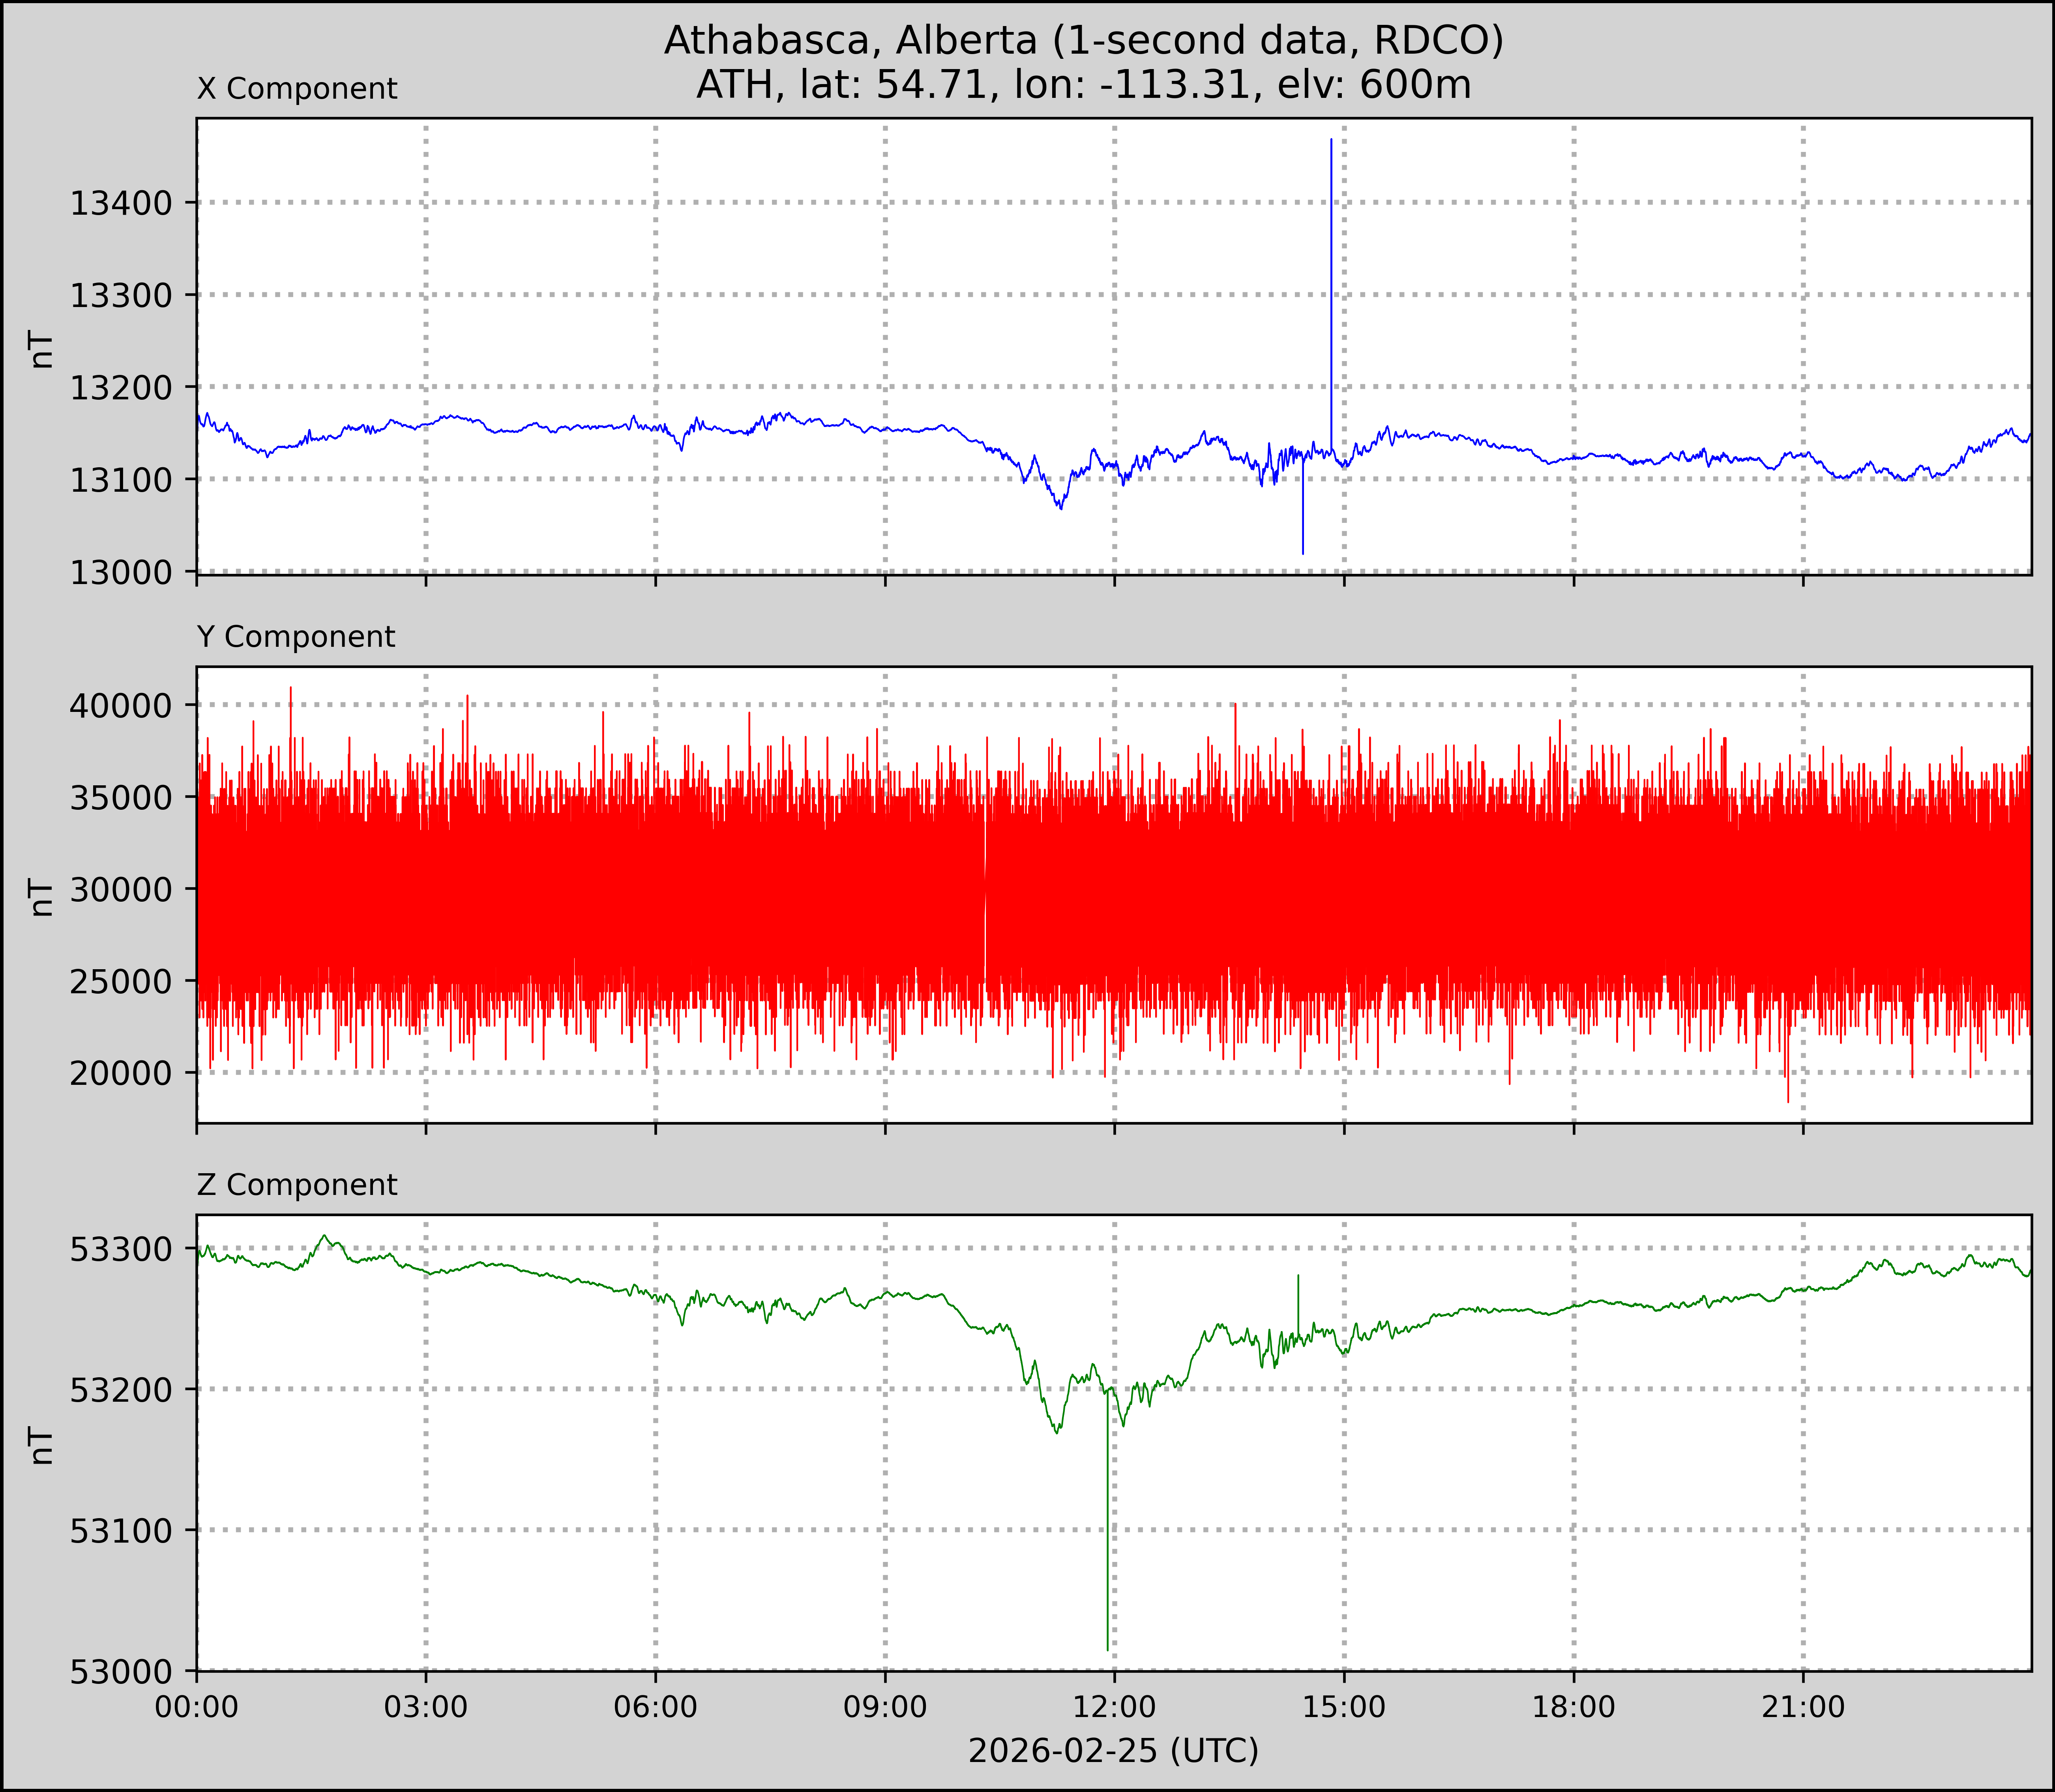Click the 12:00 x-axis tick label
This screenshot has height=1792, width=2055.
(x=1114, y=1707)
